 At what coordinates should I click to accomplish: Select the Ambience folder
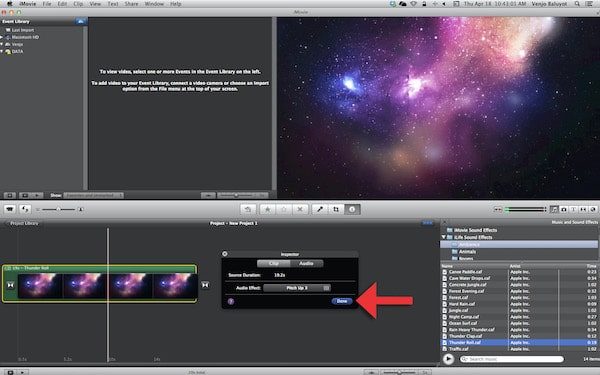pos(519,245)
